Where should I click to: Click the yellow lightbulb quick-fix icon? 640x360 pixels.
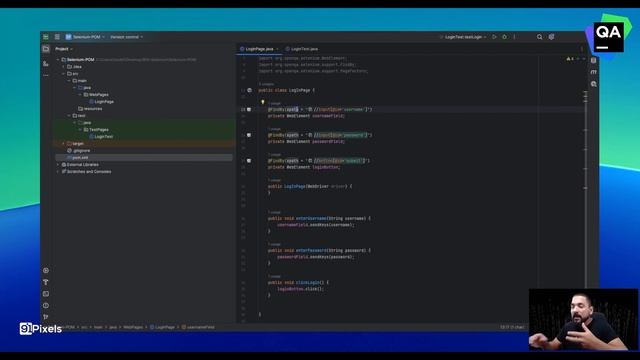[x=262, y=102]
